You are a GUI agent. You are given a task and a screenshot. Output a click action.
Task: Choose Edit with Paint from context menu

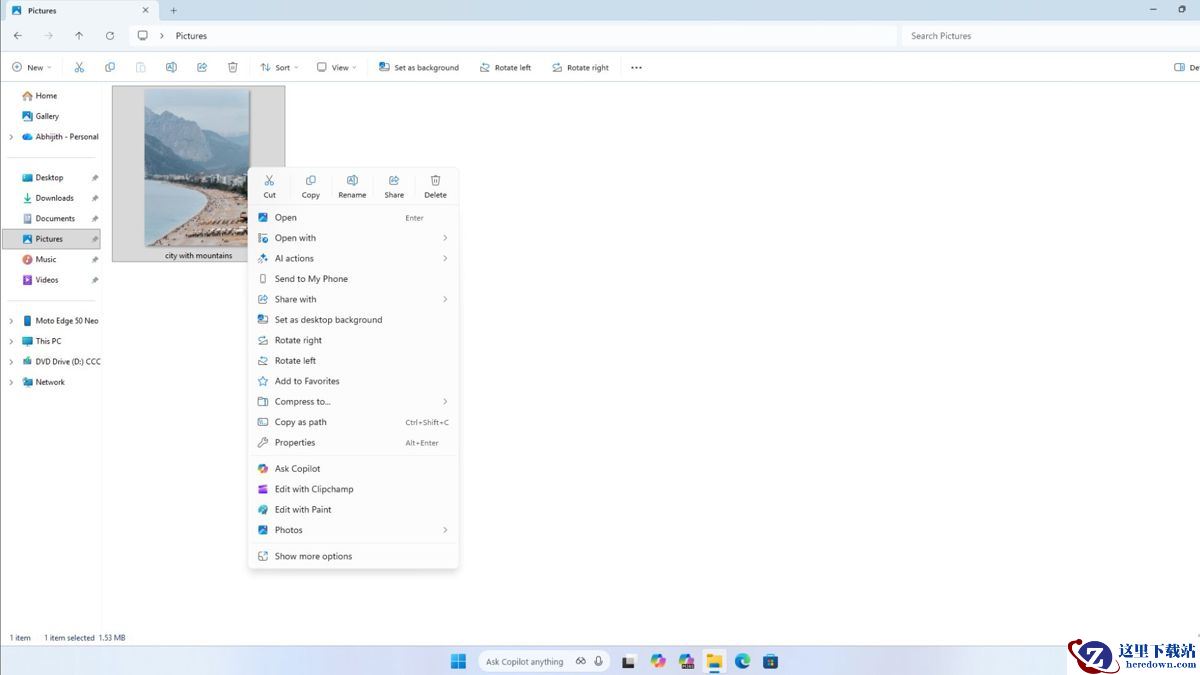pos(303,510)
